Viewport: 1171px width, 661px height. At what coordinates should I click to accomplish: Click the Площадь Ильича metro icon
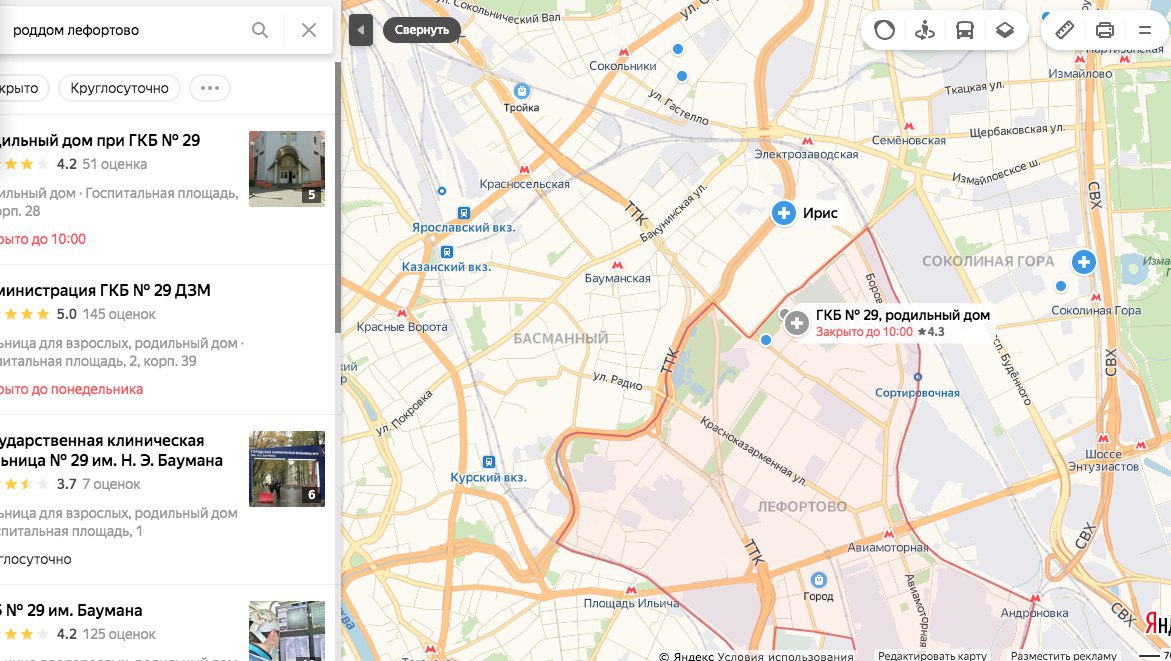tap(631, 590)
